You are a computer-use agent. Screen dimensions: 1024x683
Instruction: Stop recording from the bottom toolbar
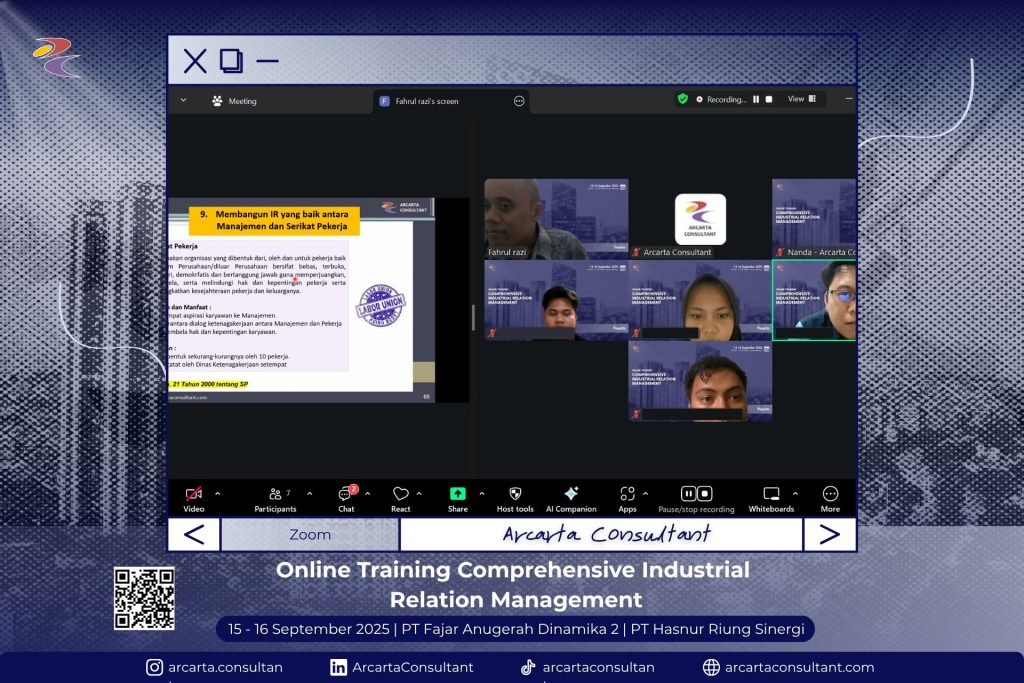(x=705, y=493)
